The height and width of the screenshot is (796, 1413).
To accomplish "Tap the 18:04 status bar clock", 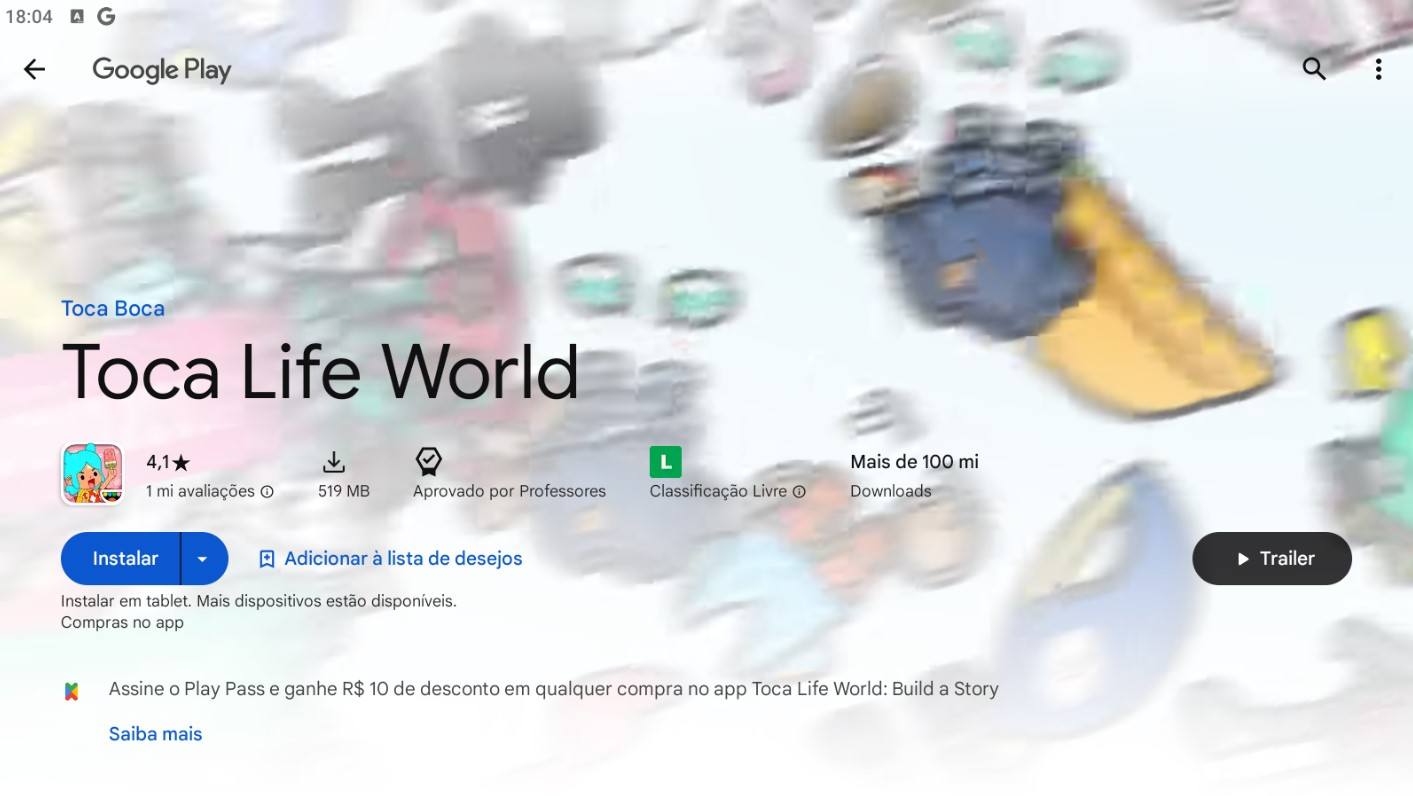I will pos(28,16).
